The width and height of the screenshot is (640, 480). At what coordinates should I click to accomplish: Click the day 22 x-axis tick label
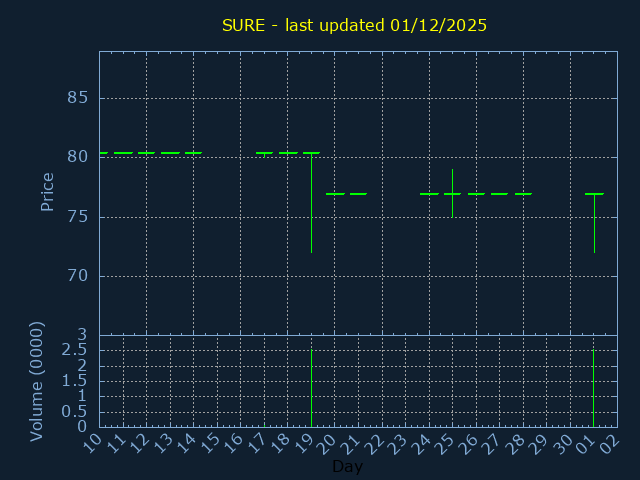[375, 441]
